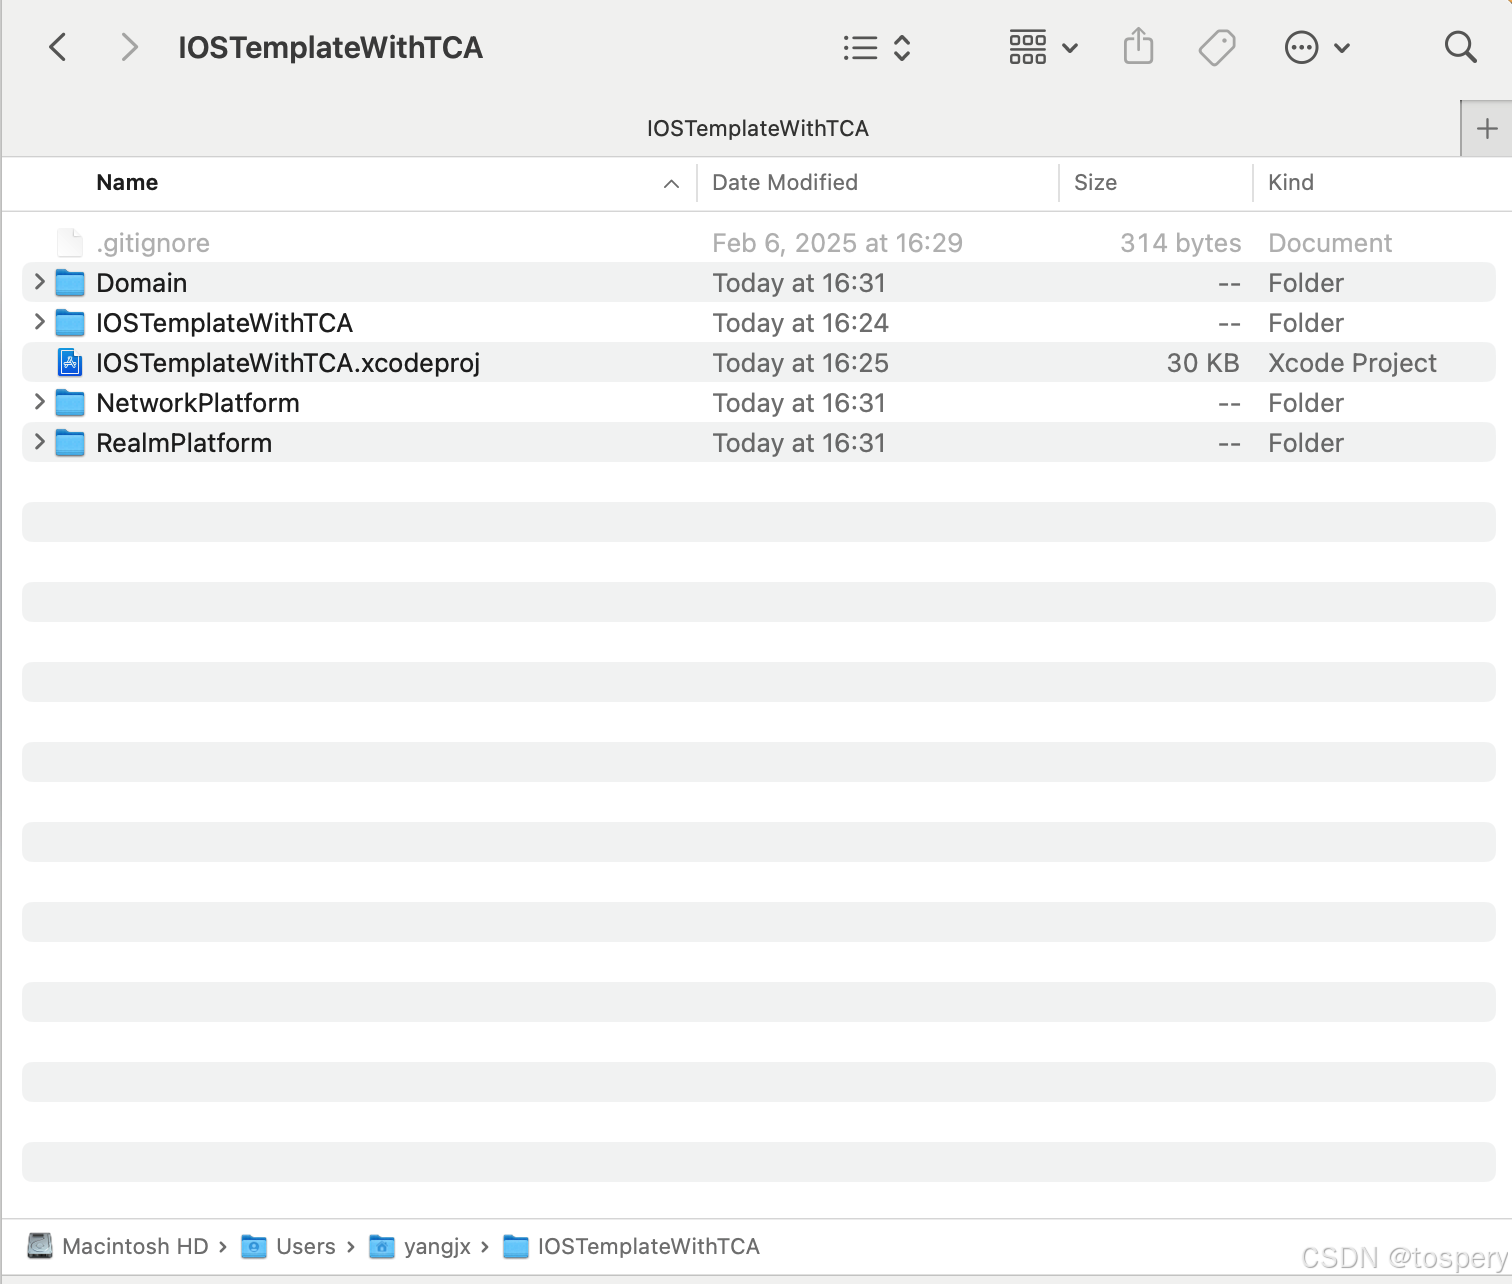
Task: Click yangjx in the path bar
Action: pos(437,1246)
